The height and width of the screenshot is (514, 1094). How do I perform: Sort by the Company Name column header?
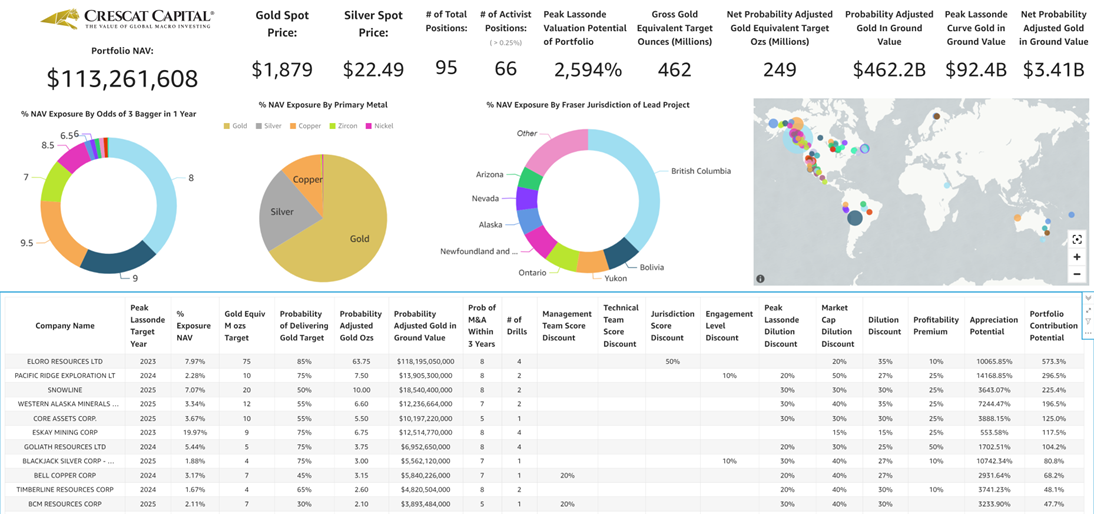[x=65, y=326]
